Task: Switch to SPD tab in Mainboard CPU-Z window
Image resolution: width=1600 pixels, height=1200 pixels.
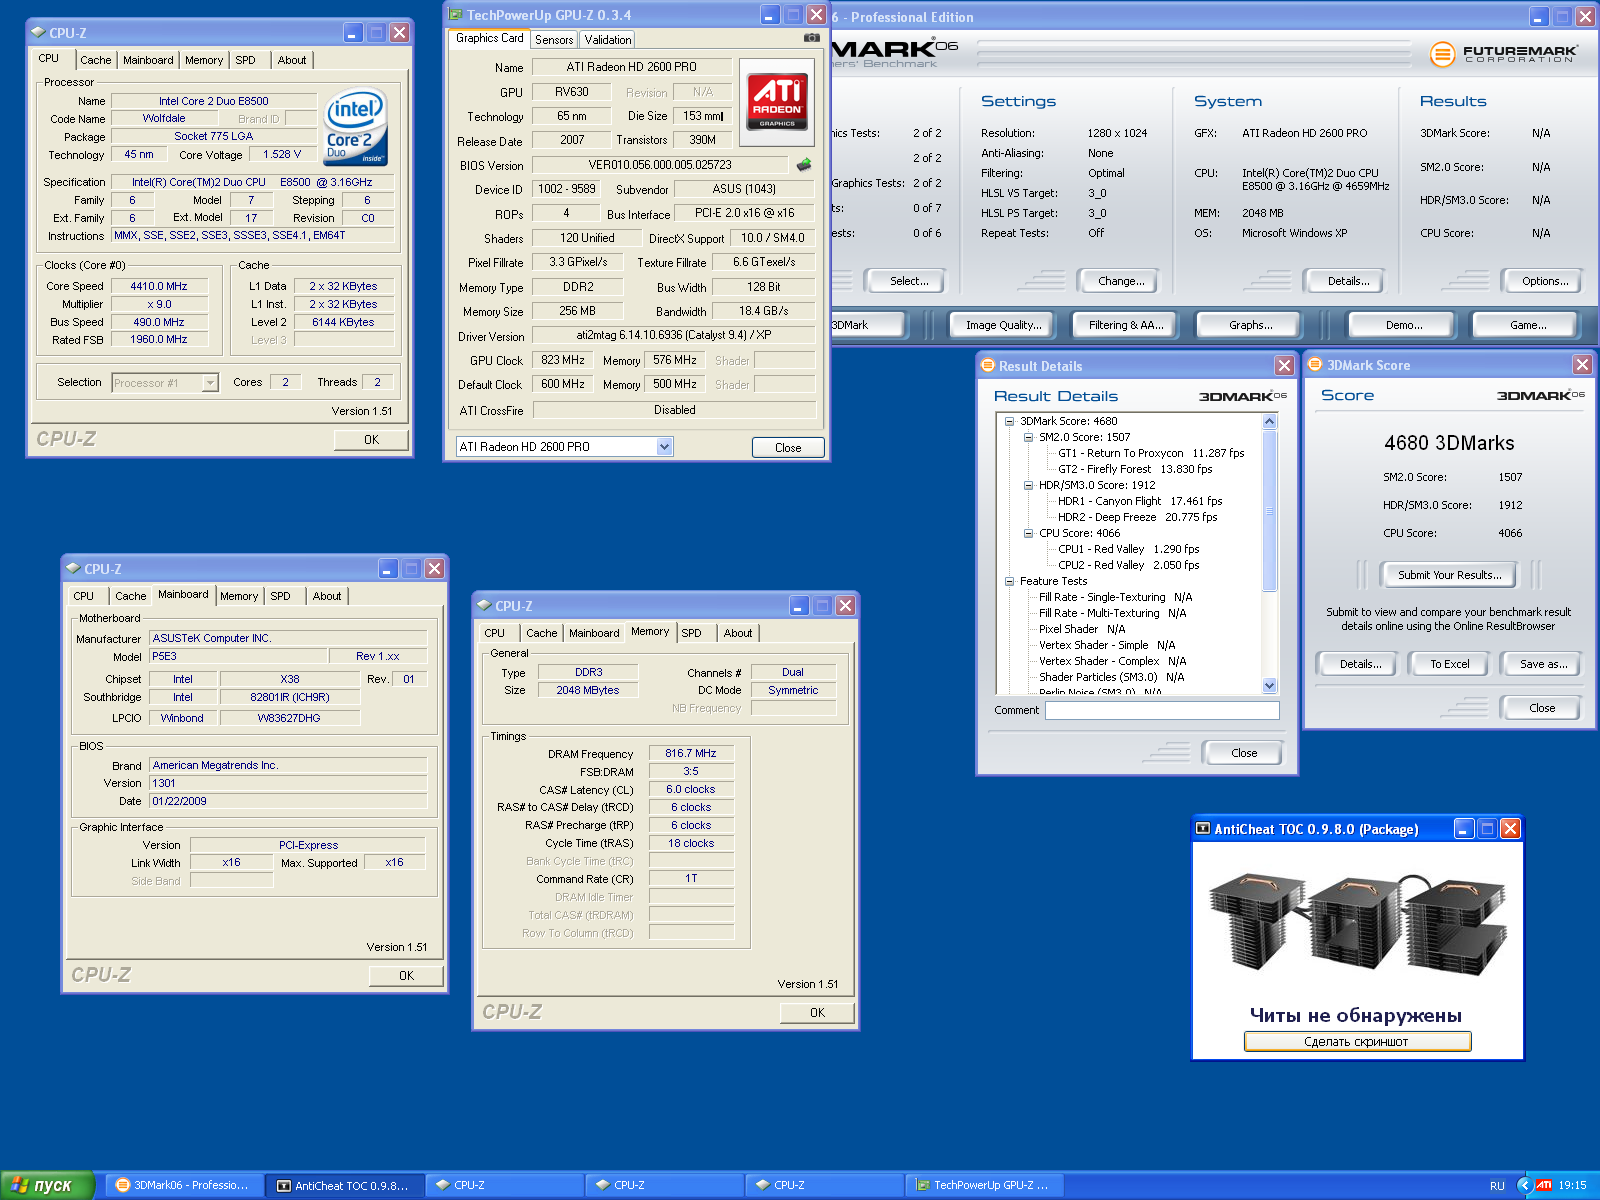Action: [281, 596]
